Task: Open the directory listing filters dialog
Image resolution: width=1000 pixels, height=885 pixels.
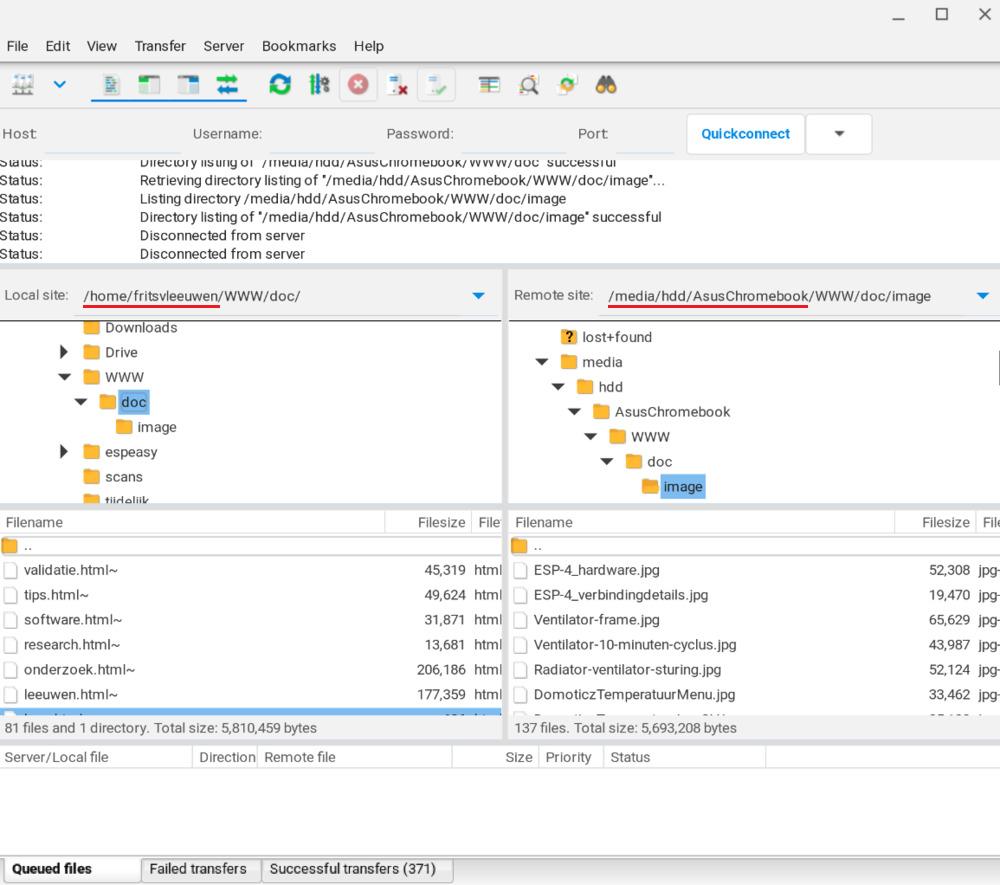Action: click(x=489, y=85)
